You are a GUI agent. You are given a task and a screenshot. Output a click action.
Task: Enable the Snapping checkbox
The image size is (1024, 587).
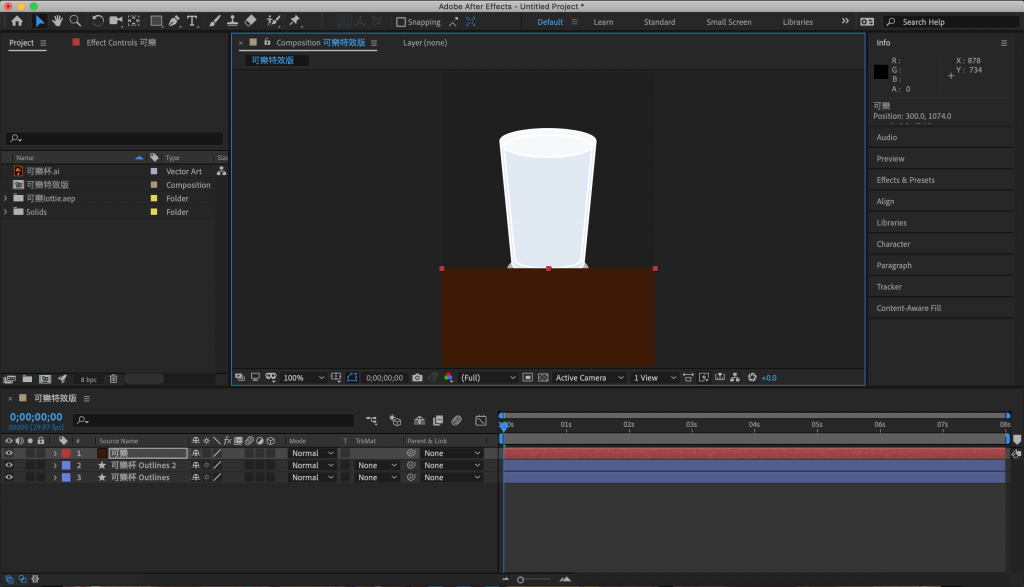[401, 22]
